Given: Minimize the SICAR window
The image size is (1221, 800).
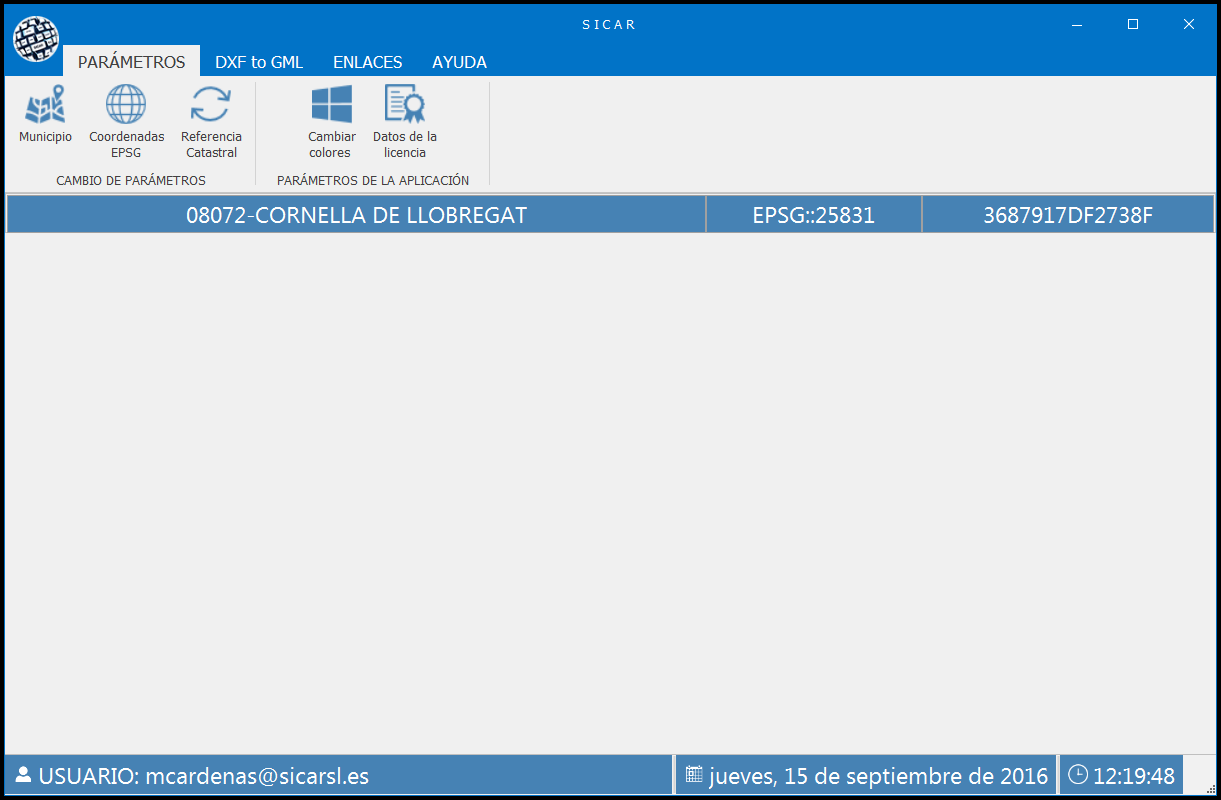Looking at the screenshot, I should coord(1077,24).
